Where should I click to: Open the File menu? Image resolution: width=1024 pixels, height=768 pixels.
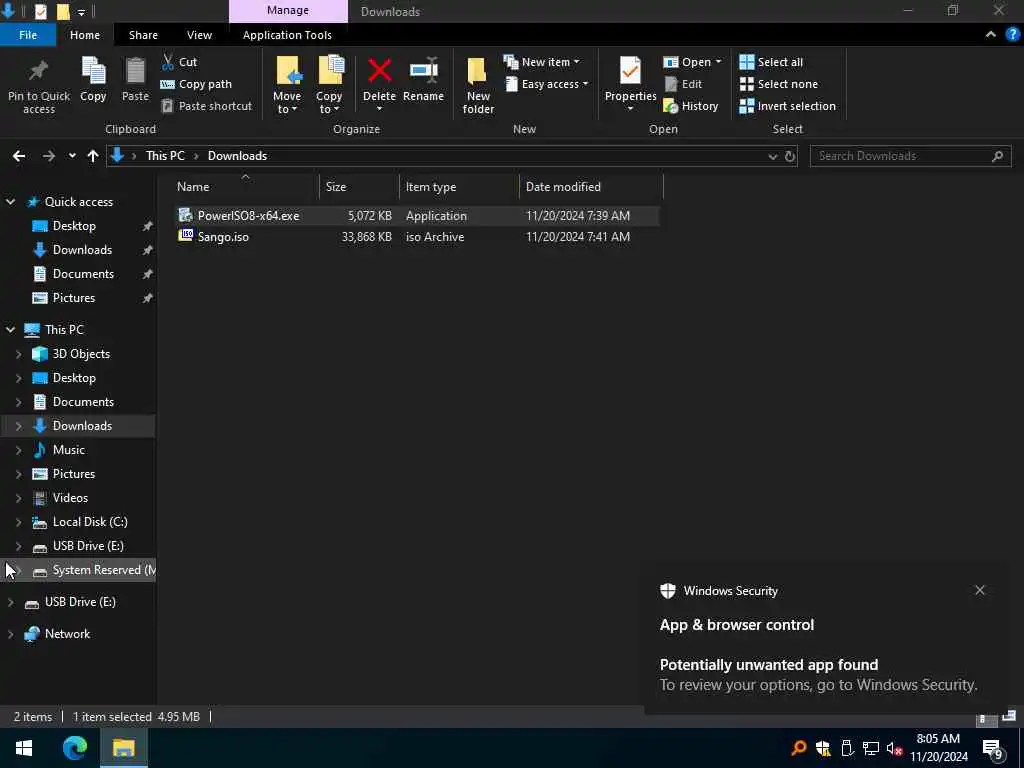click(x=28, y=35)
